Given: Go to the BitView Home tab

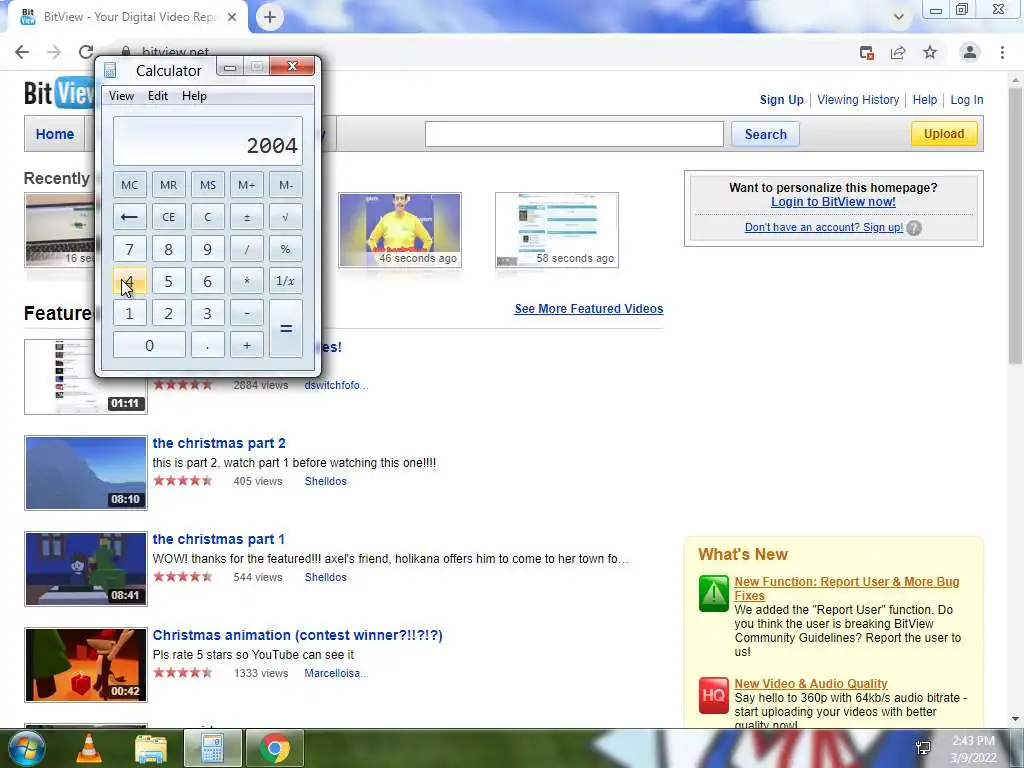Looking at the screenshot, I should tap(55, 134).
